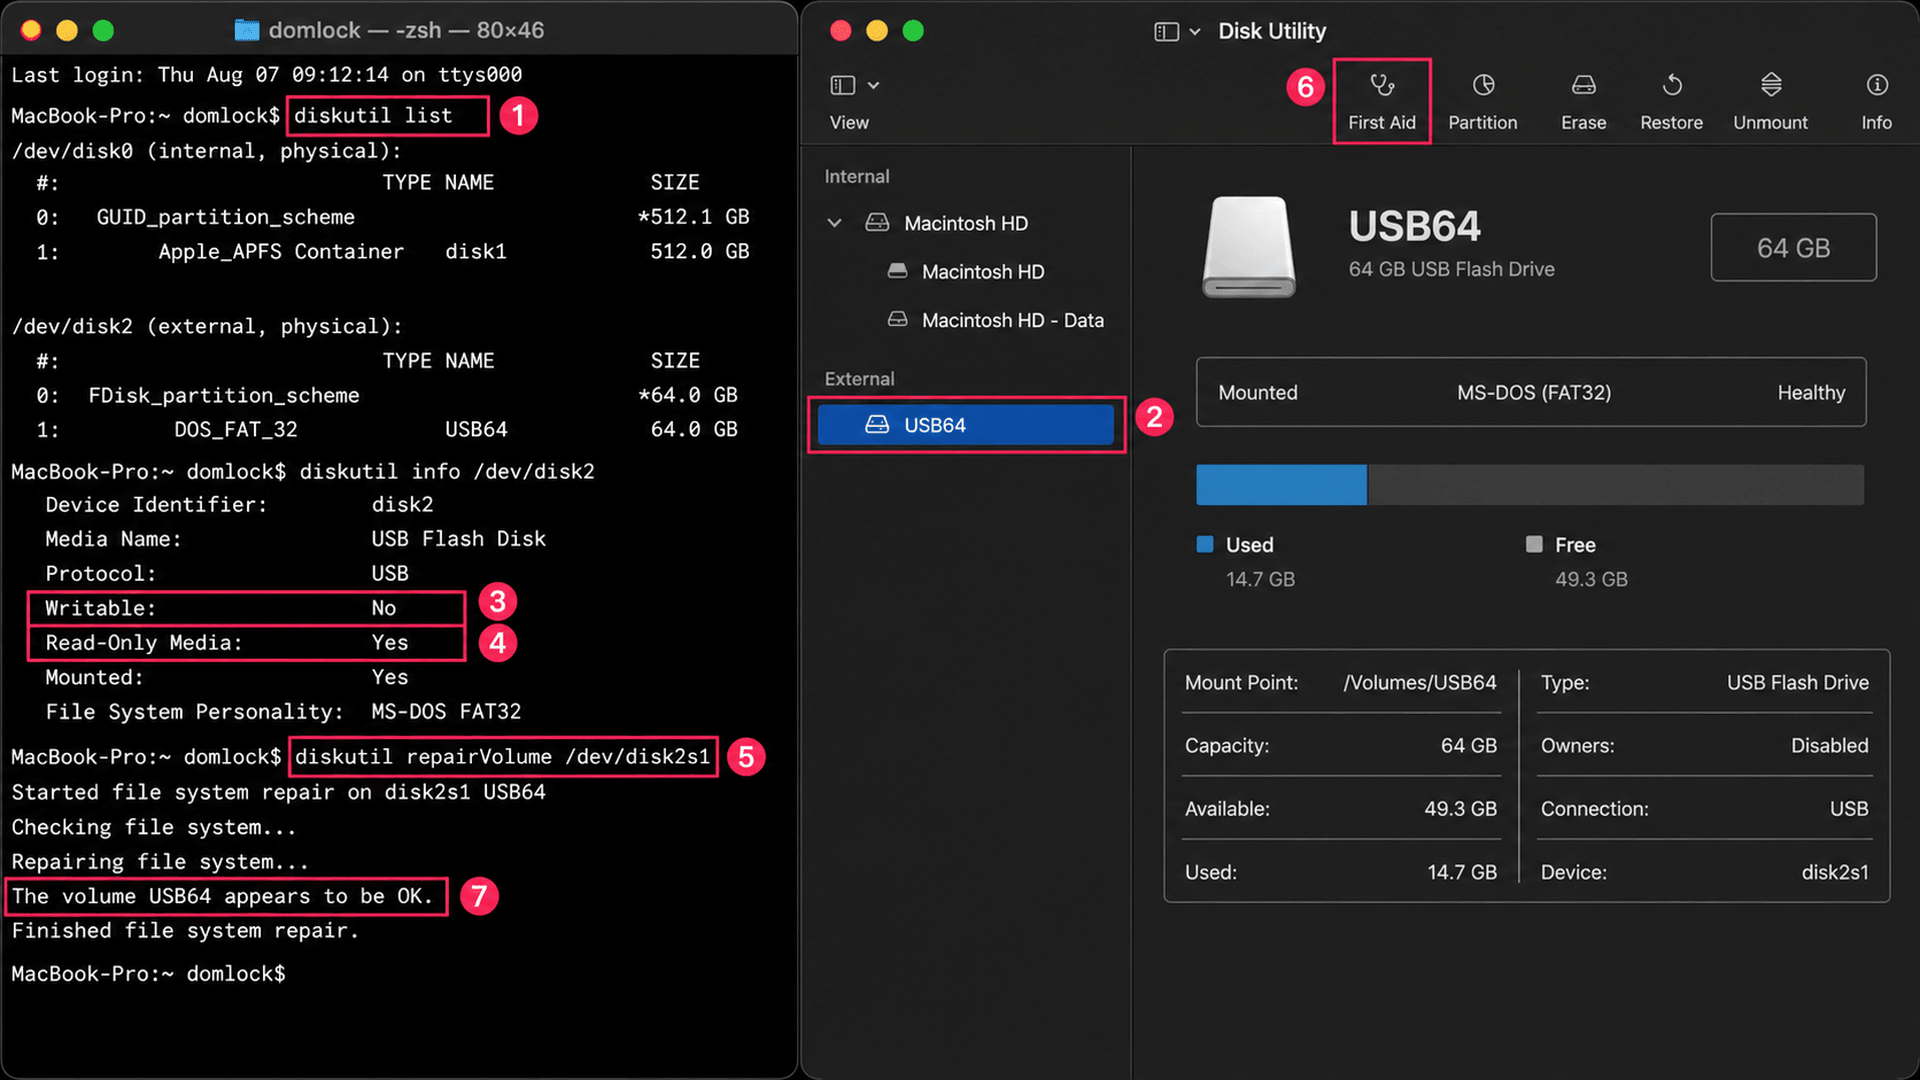Click the title bar sidebar toggle icon
The image size is (1920, 1080).
1166,31
